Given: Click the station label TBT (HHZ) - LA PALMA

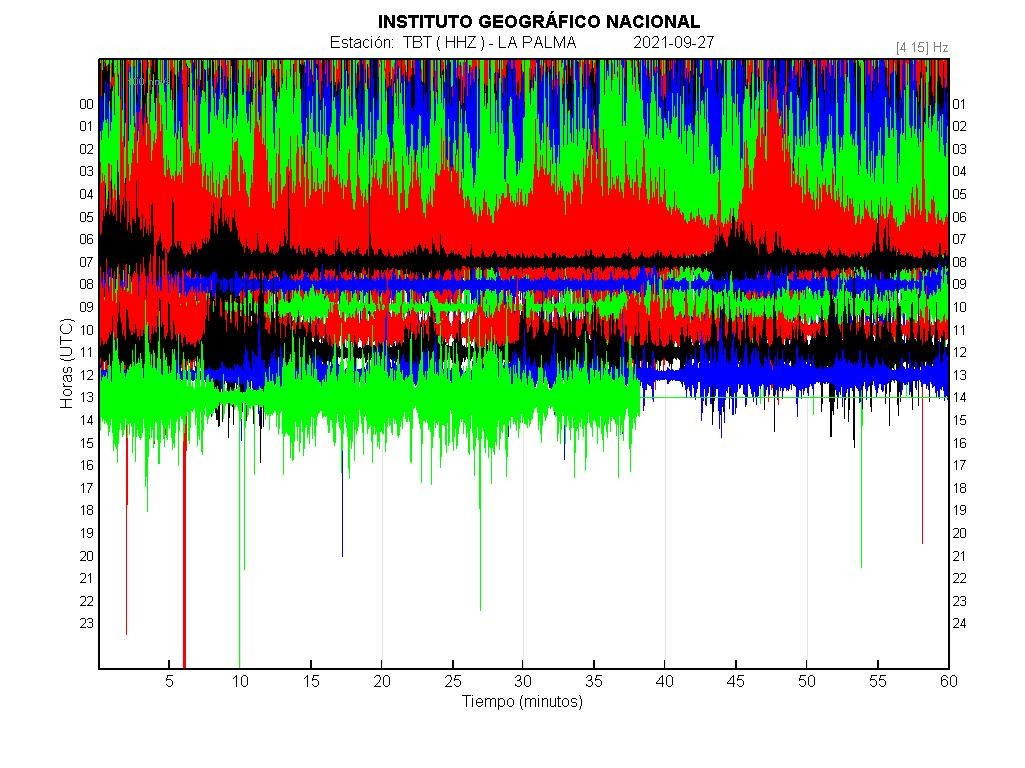Looking at the screenshot, I should 453,42.
